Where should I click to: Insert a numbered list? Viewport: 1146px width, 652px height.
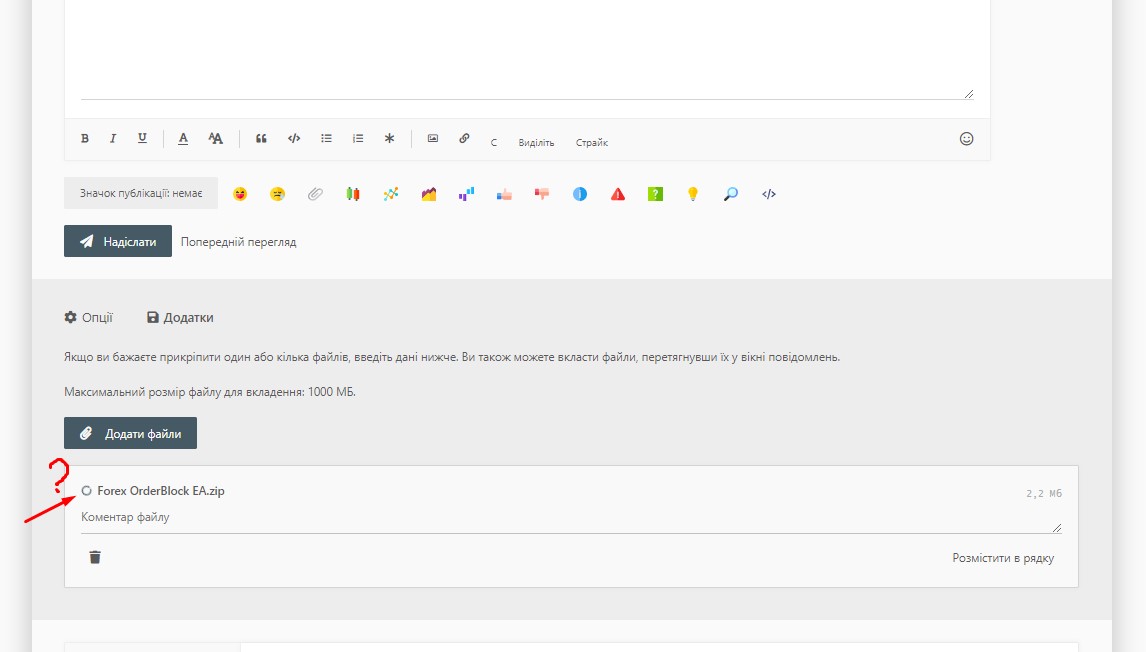(x=357, y=138)
